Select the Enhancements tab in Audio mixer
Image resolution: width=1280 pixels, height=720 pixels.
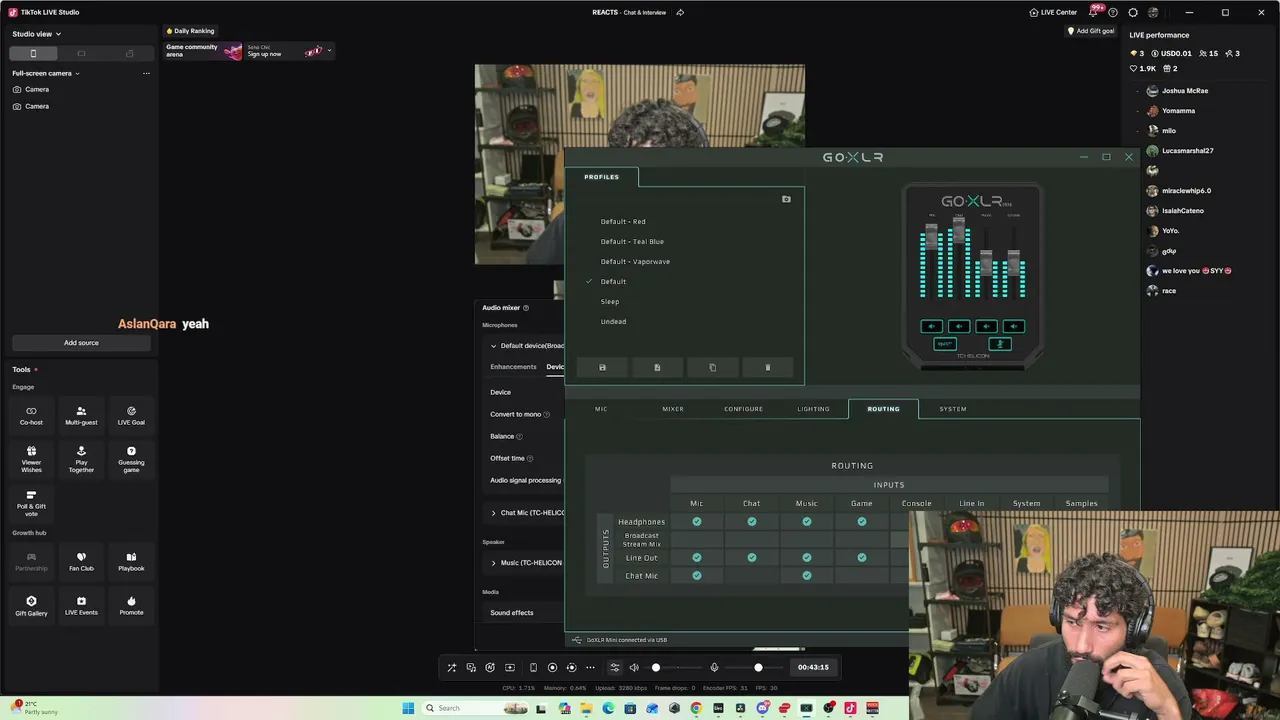point(513,367)
